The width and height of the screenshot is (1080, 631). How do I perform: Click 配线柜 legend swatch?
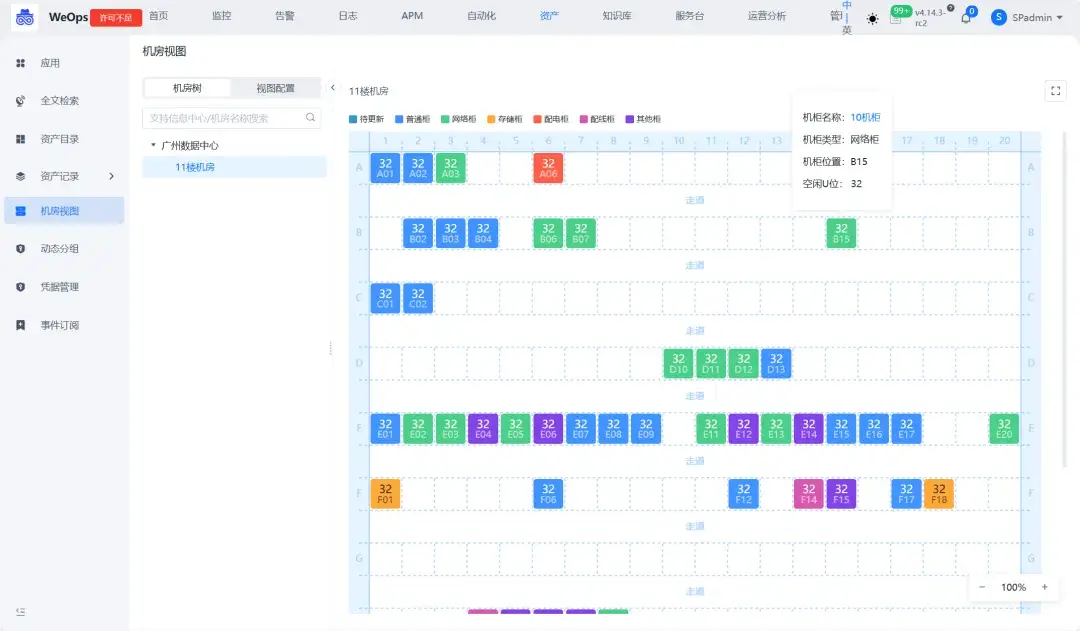point(583,119)
